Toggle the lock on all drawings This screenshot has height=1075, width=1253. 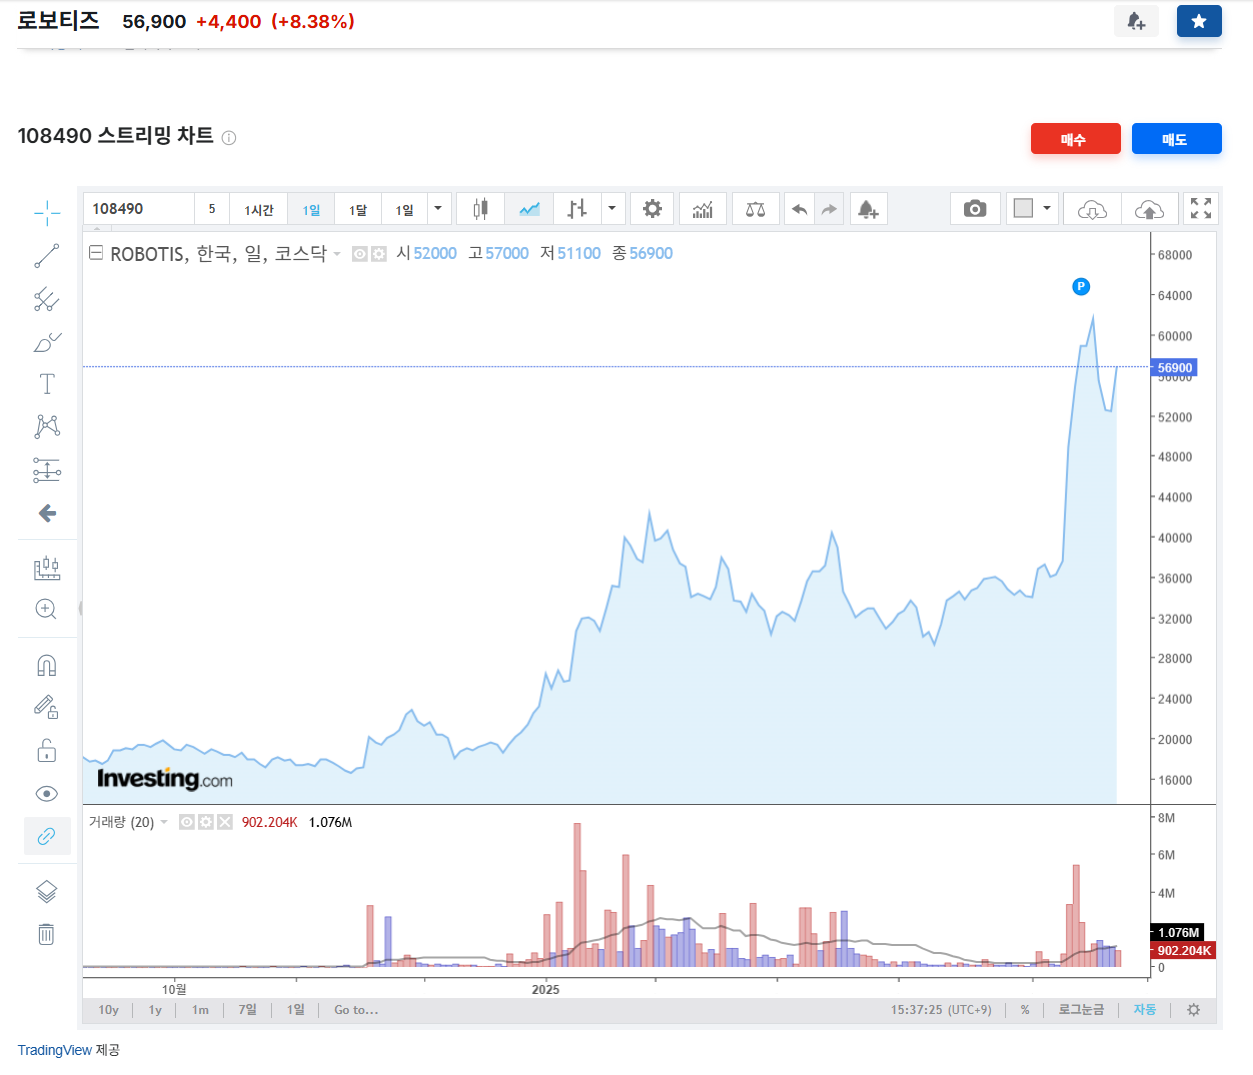click(x=47, y=750)
